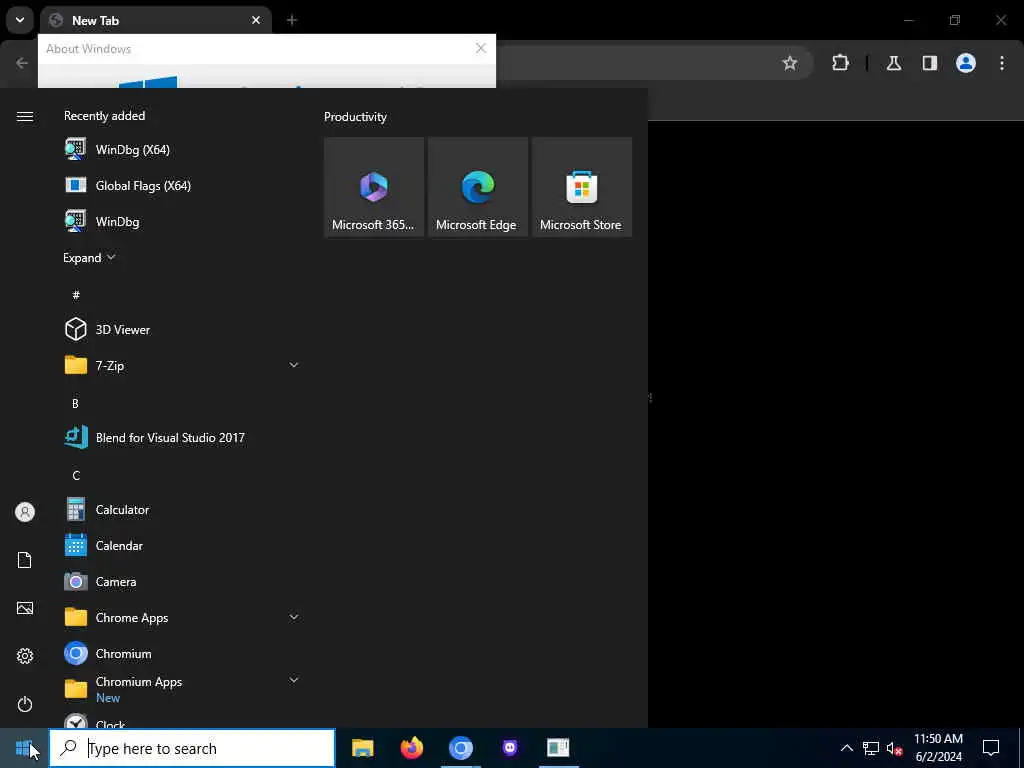1024x768 pixels.
Task: Close the About Windows dialog
Action: pyautogui.click(x=481, y=48)
